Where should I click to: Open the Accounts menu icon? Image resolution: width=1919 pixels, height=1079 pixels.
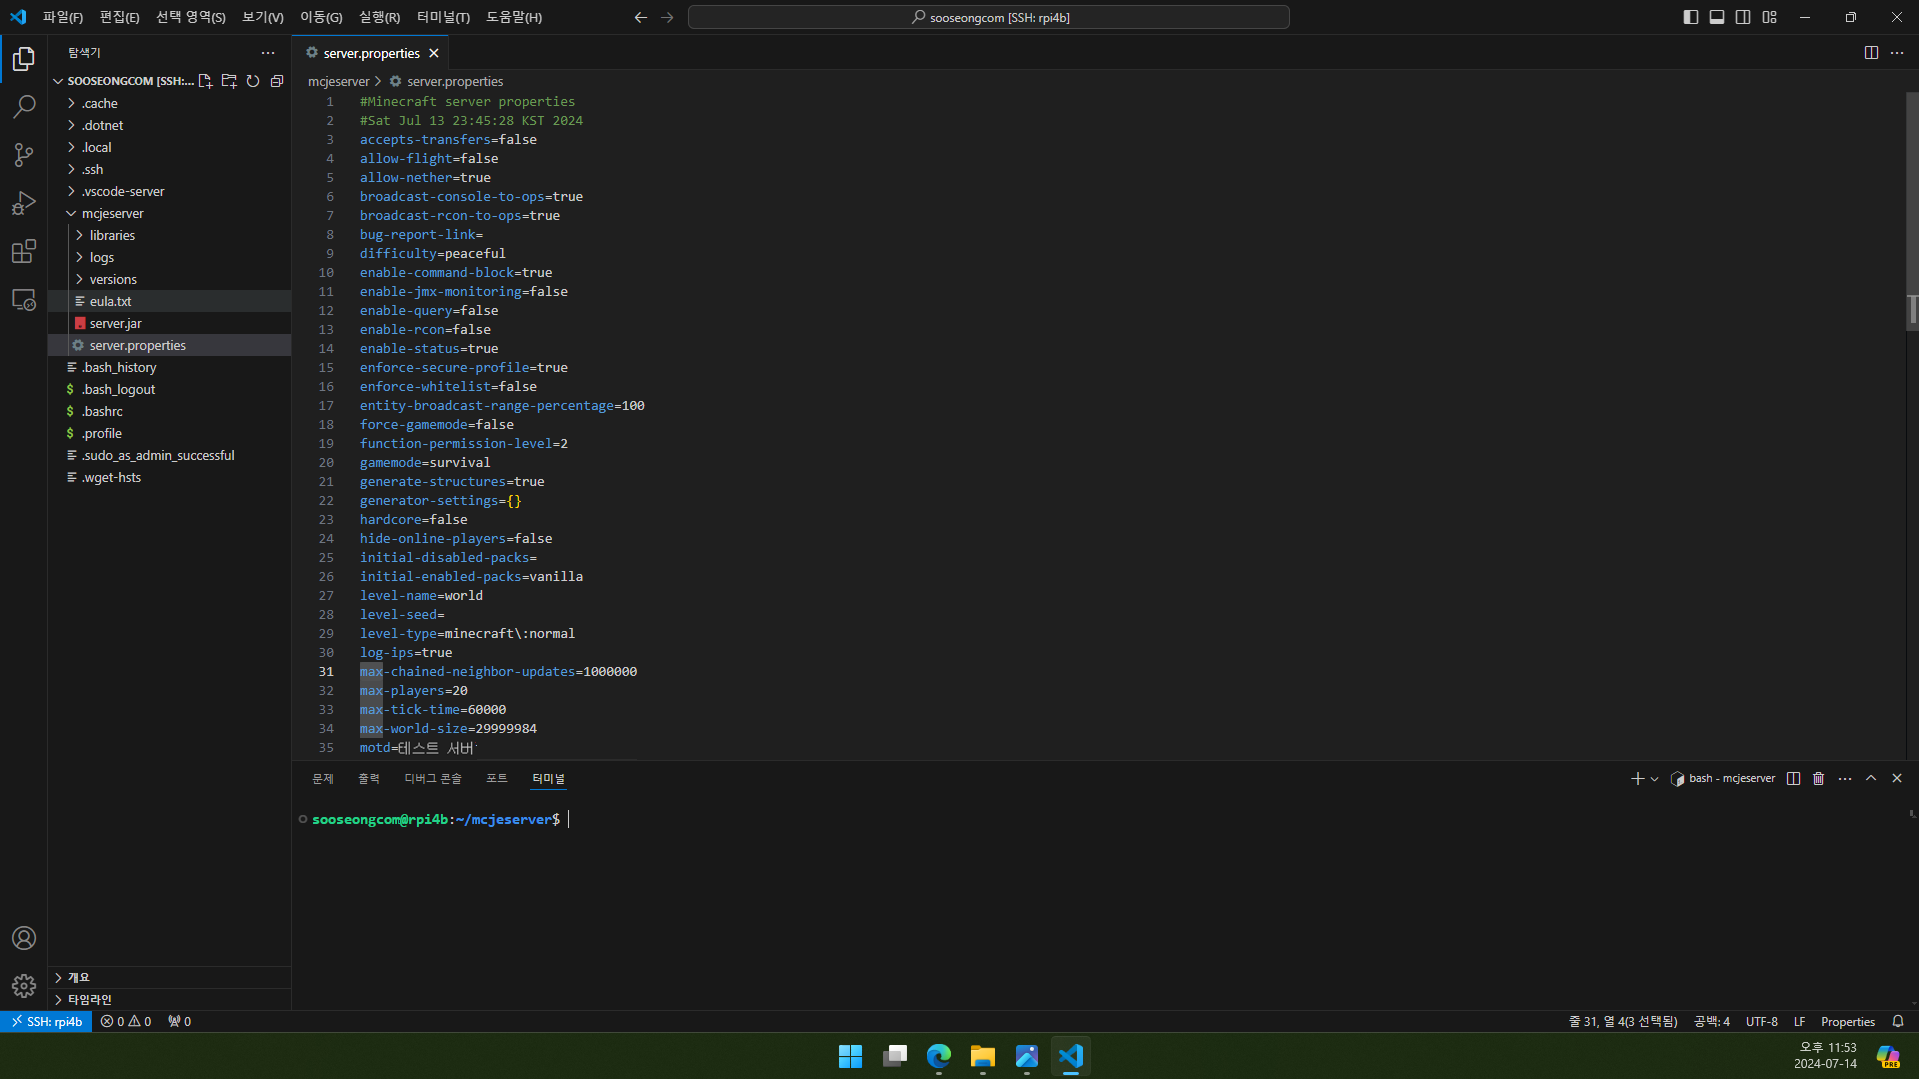click(x=24, y=938)
